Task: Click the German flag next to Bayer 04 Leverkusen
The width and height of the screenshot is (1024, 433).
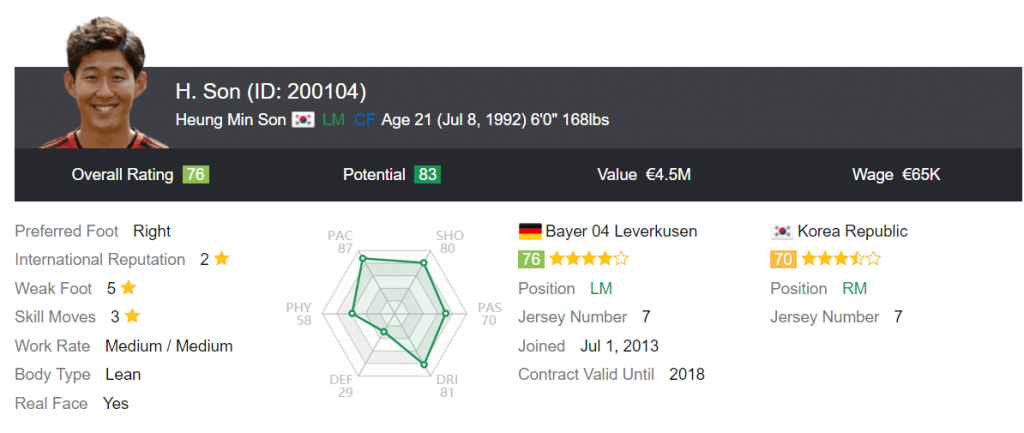Action: tap(530, 231)
